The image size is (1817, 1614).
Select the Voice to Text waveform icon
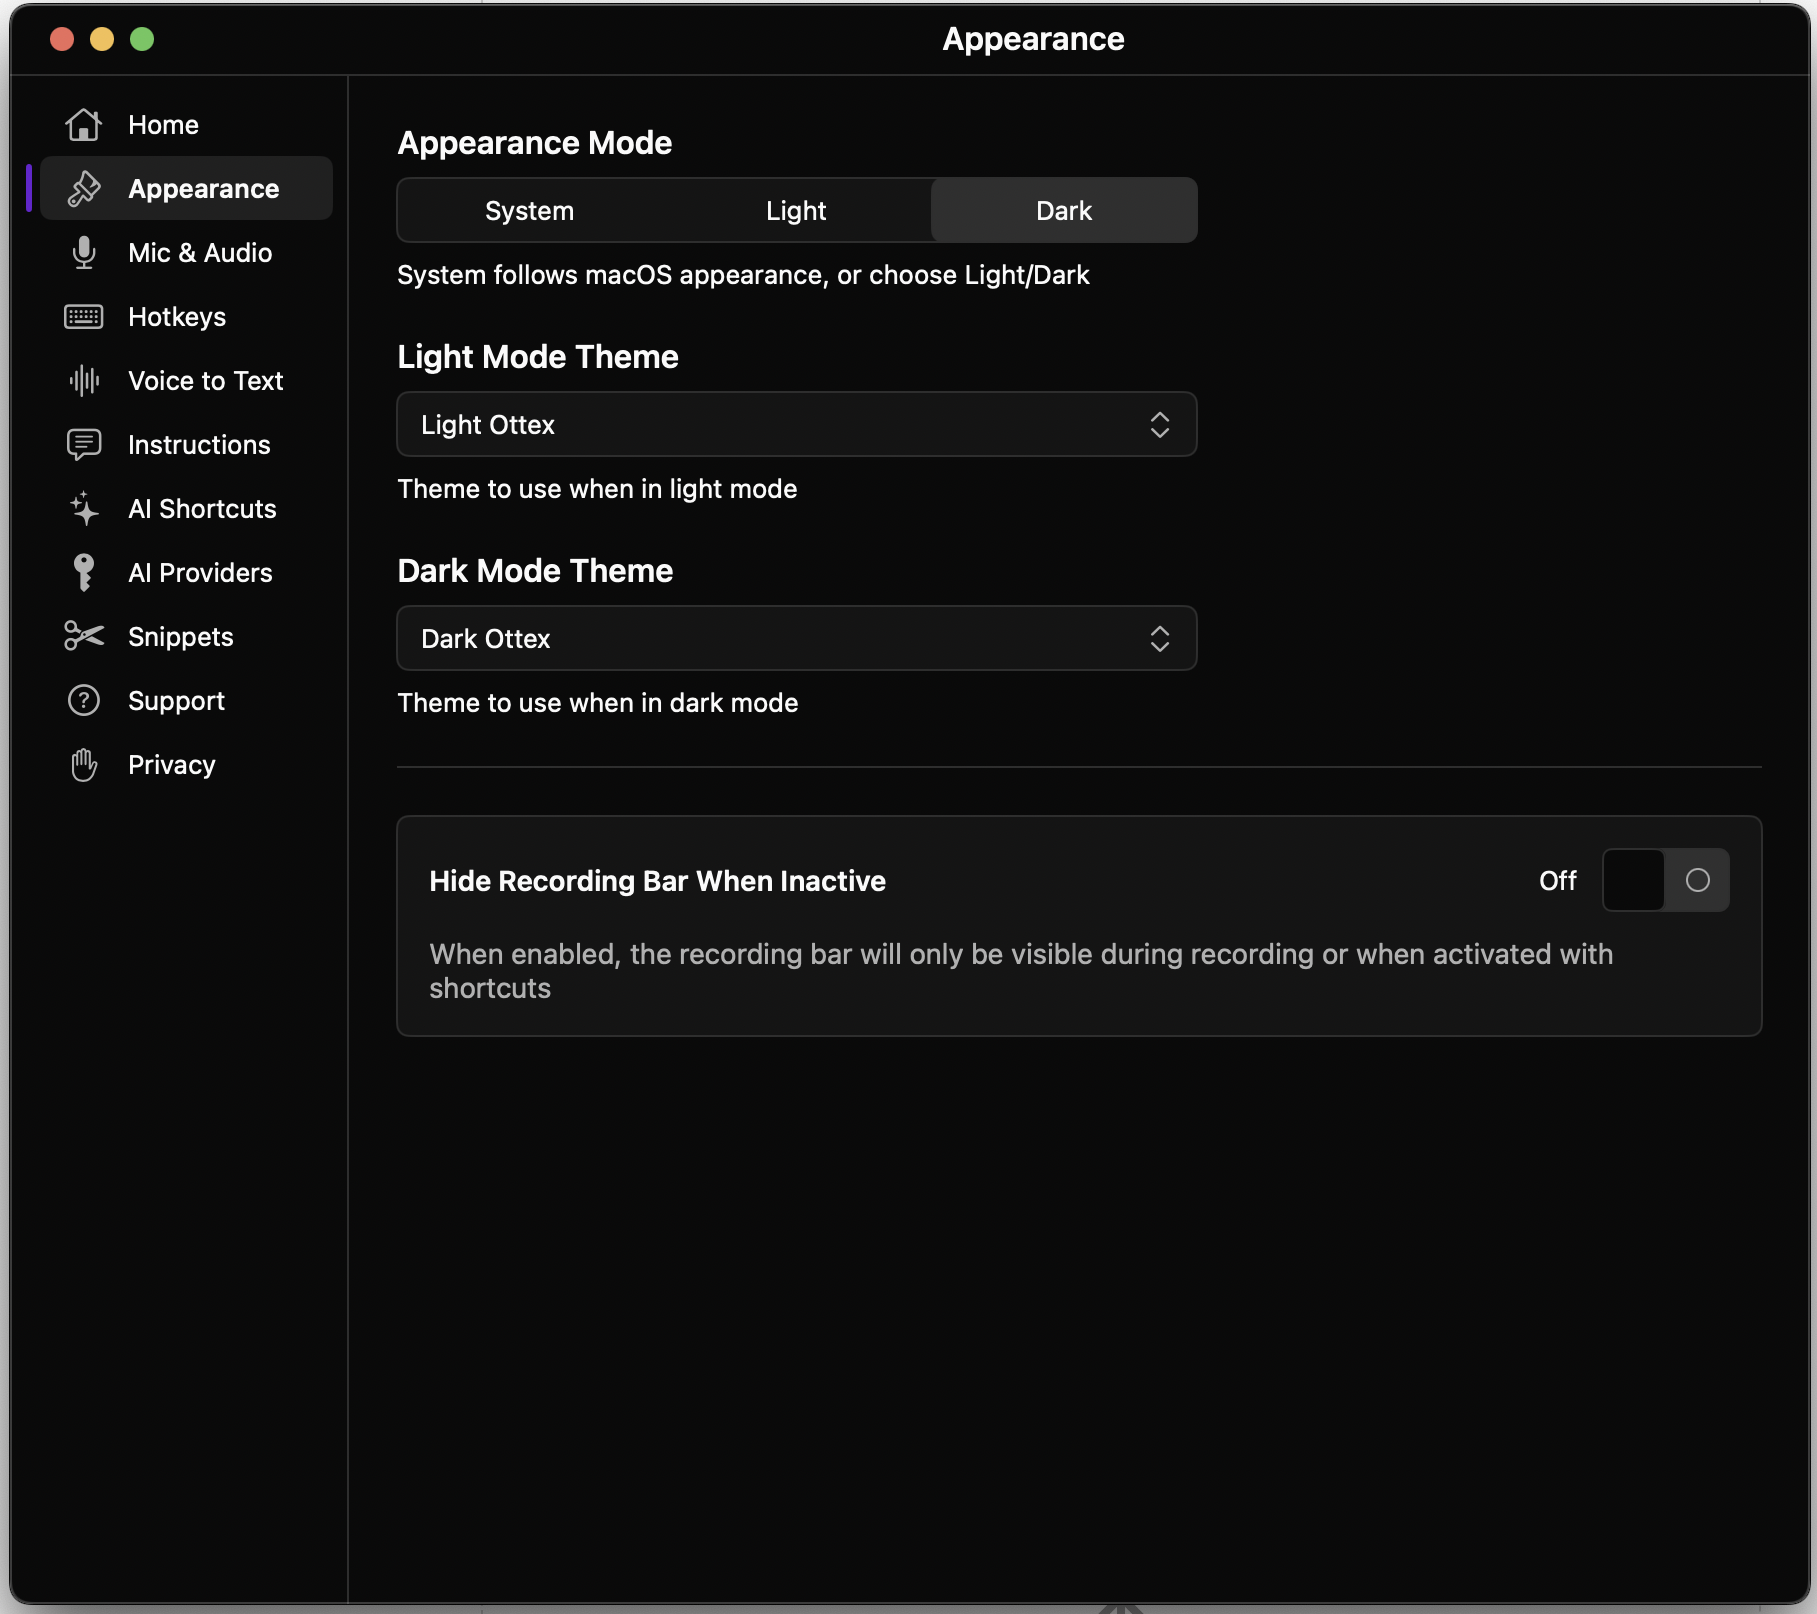(84, 380)
